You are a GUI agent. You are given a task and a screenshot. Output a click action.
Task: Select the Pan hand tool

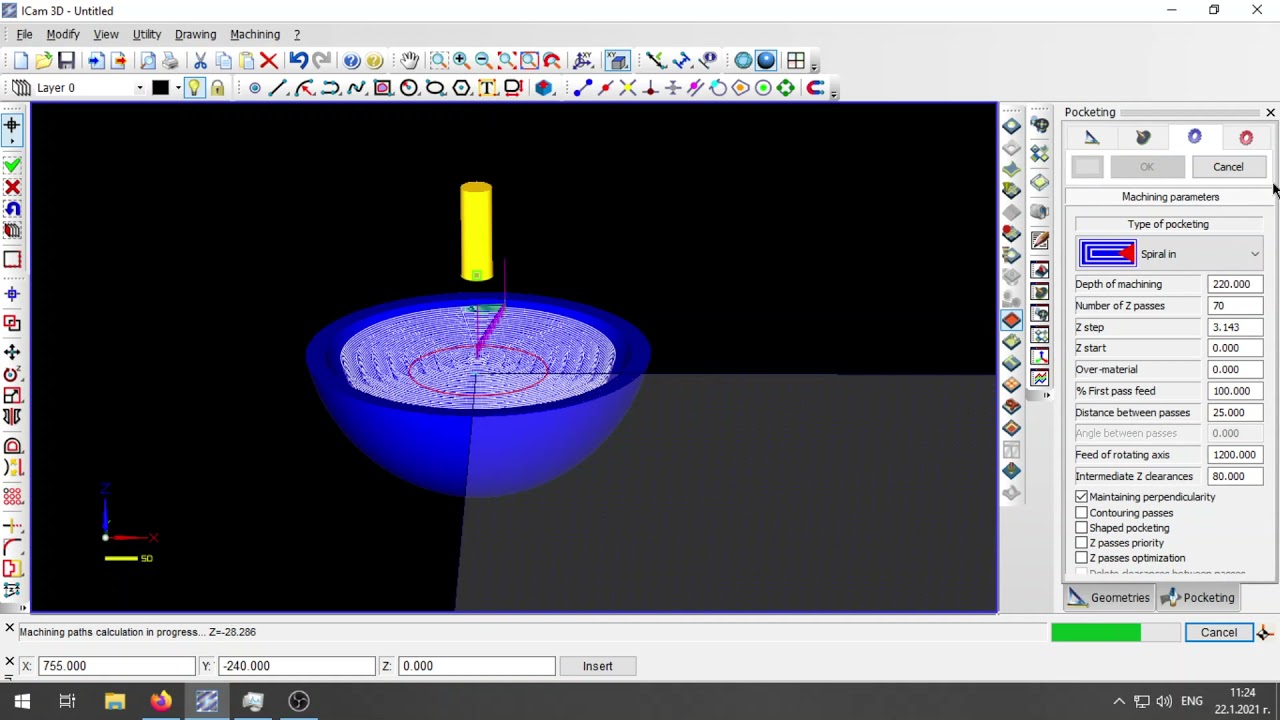409,61
